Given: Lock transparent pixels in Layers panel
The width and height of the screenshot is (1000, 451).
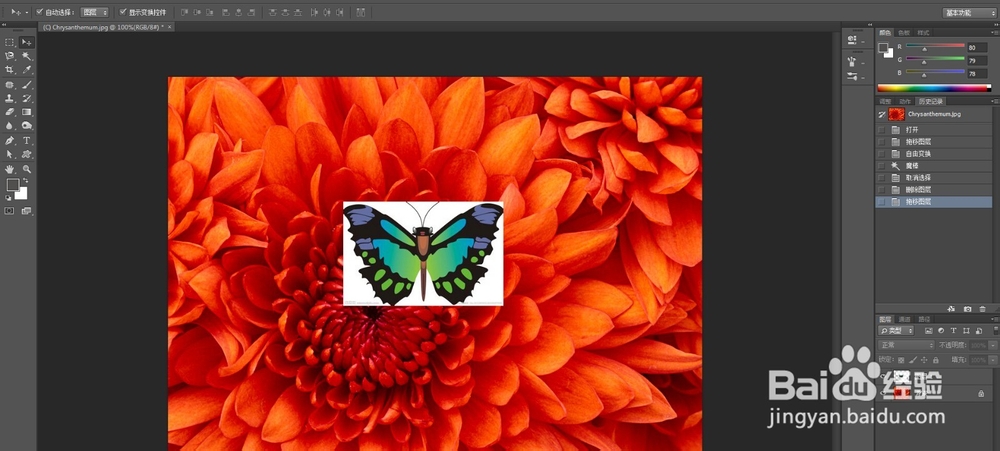Looking at the screenshot, I should [x=901, y=360].
